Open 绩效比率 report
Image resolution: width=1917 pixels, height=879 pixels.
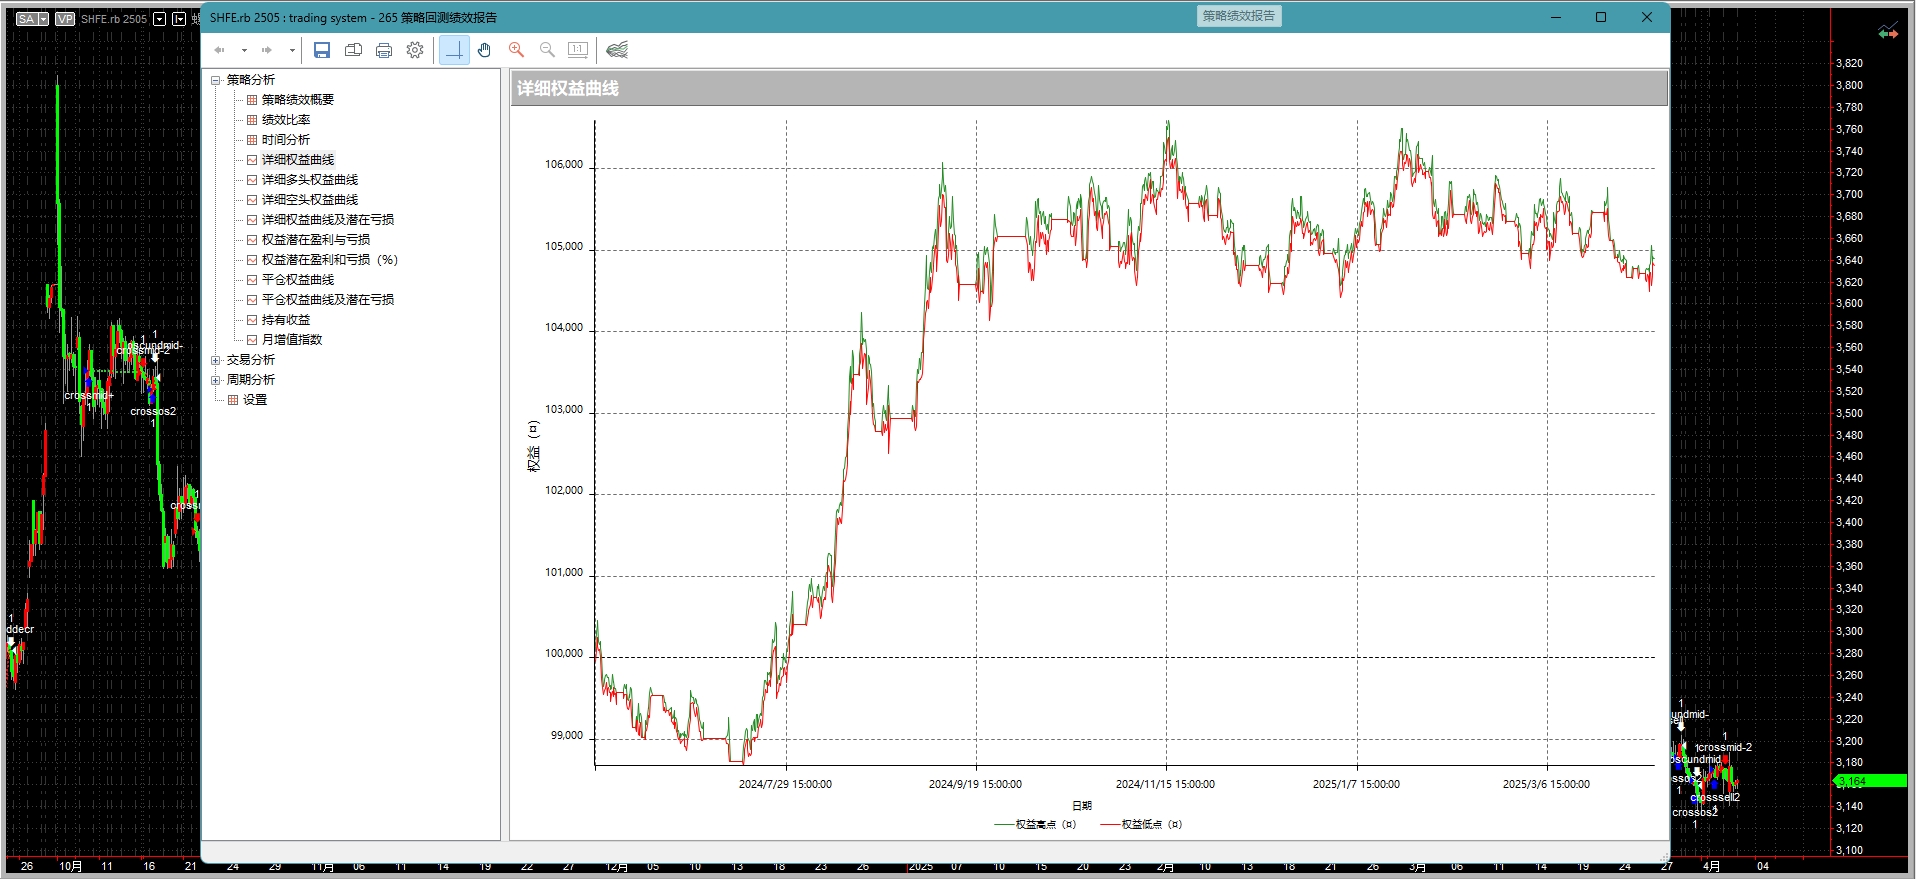[x=286, y=120]
